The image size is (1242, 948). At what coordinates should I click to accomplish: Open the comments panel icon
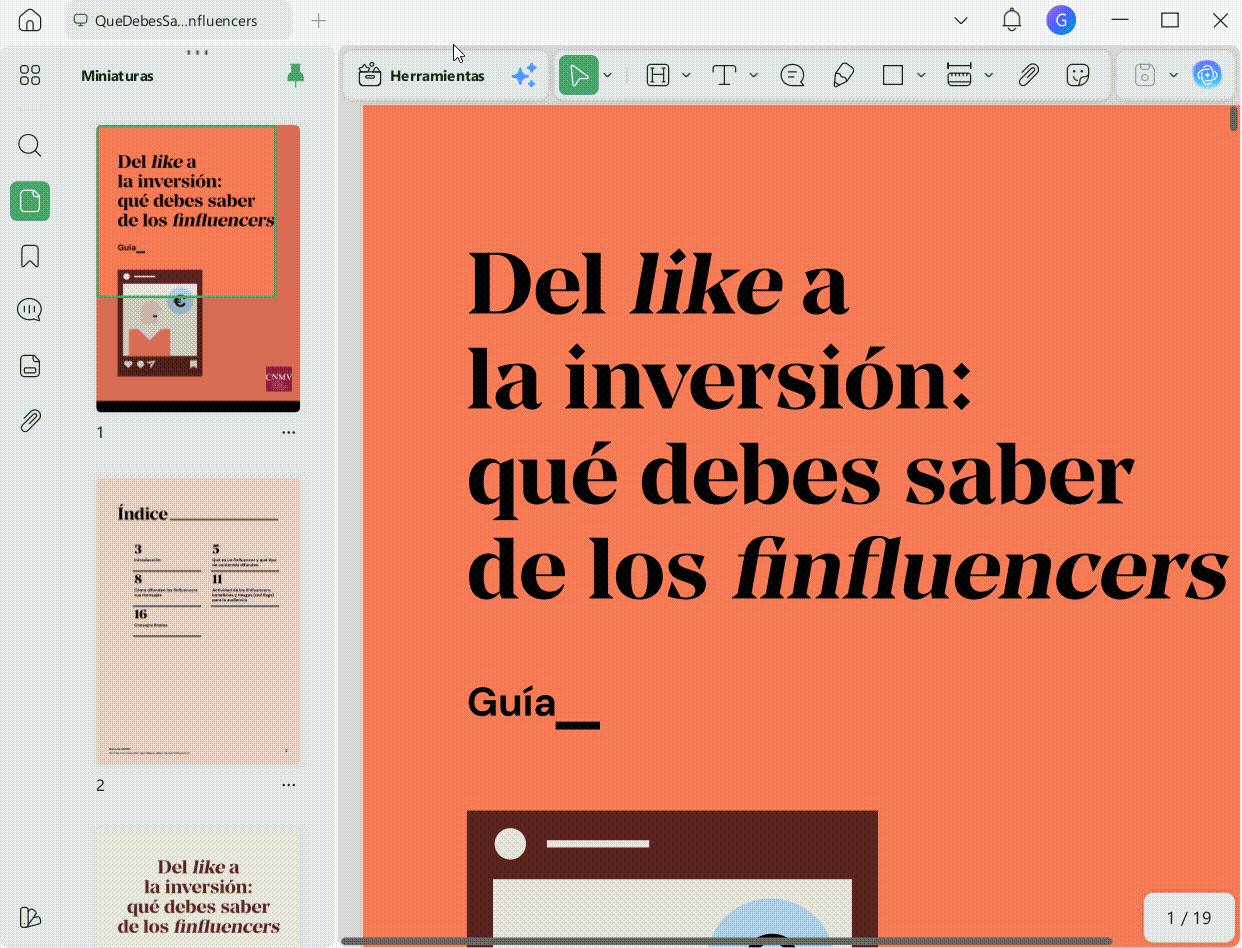(30, 310)
